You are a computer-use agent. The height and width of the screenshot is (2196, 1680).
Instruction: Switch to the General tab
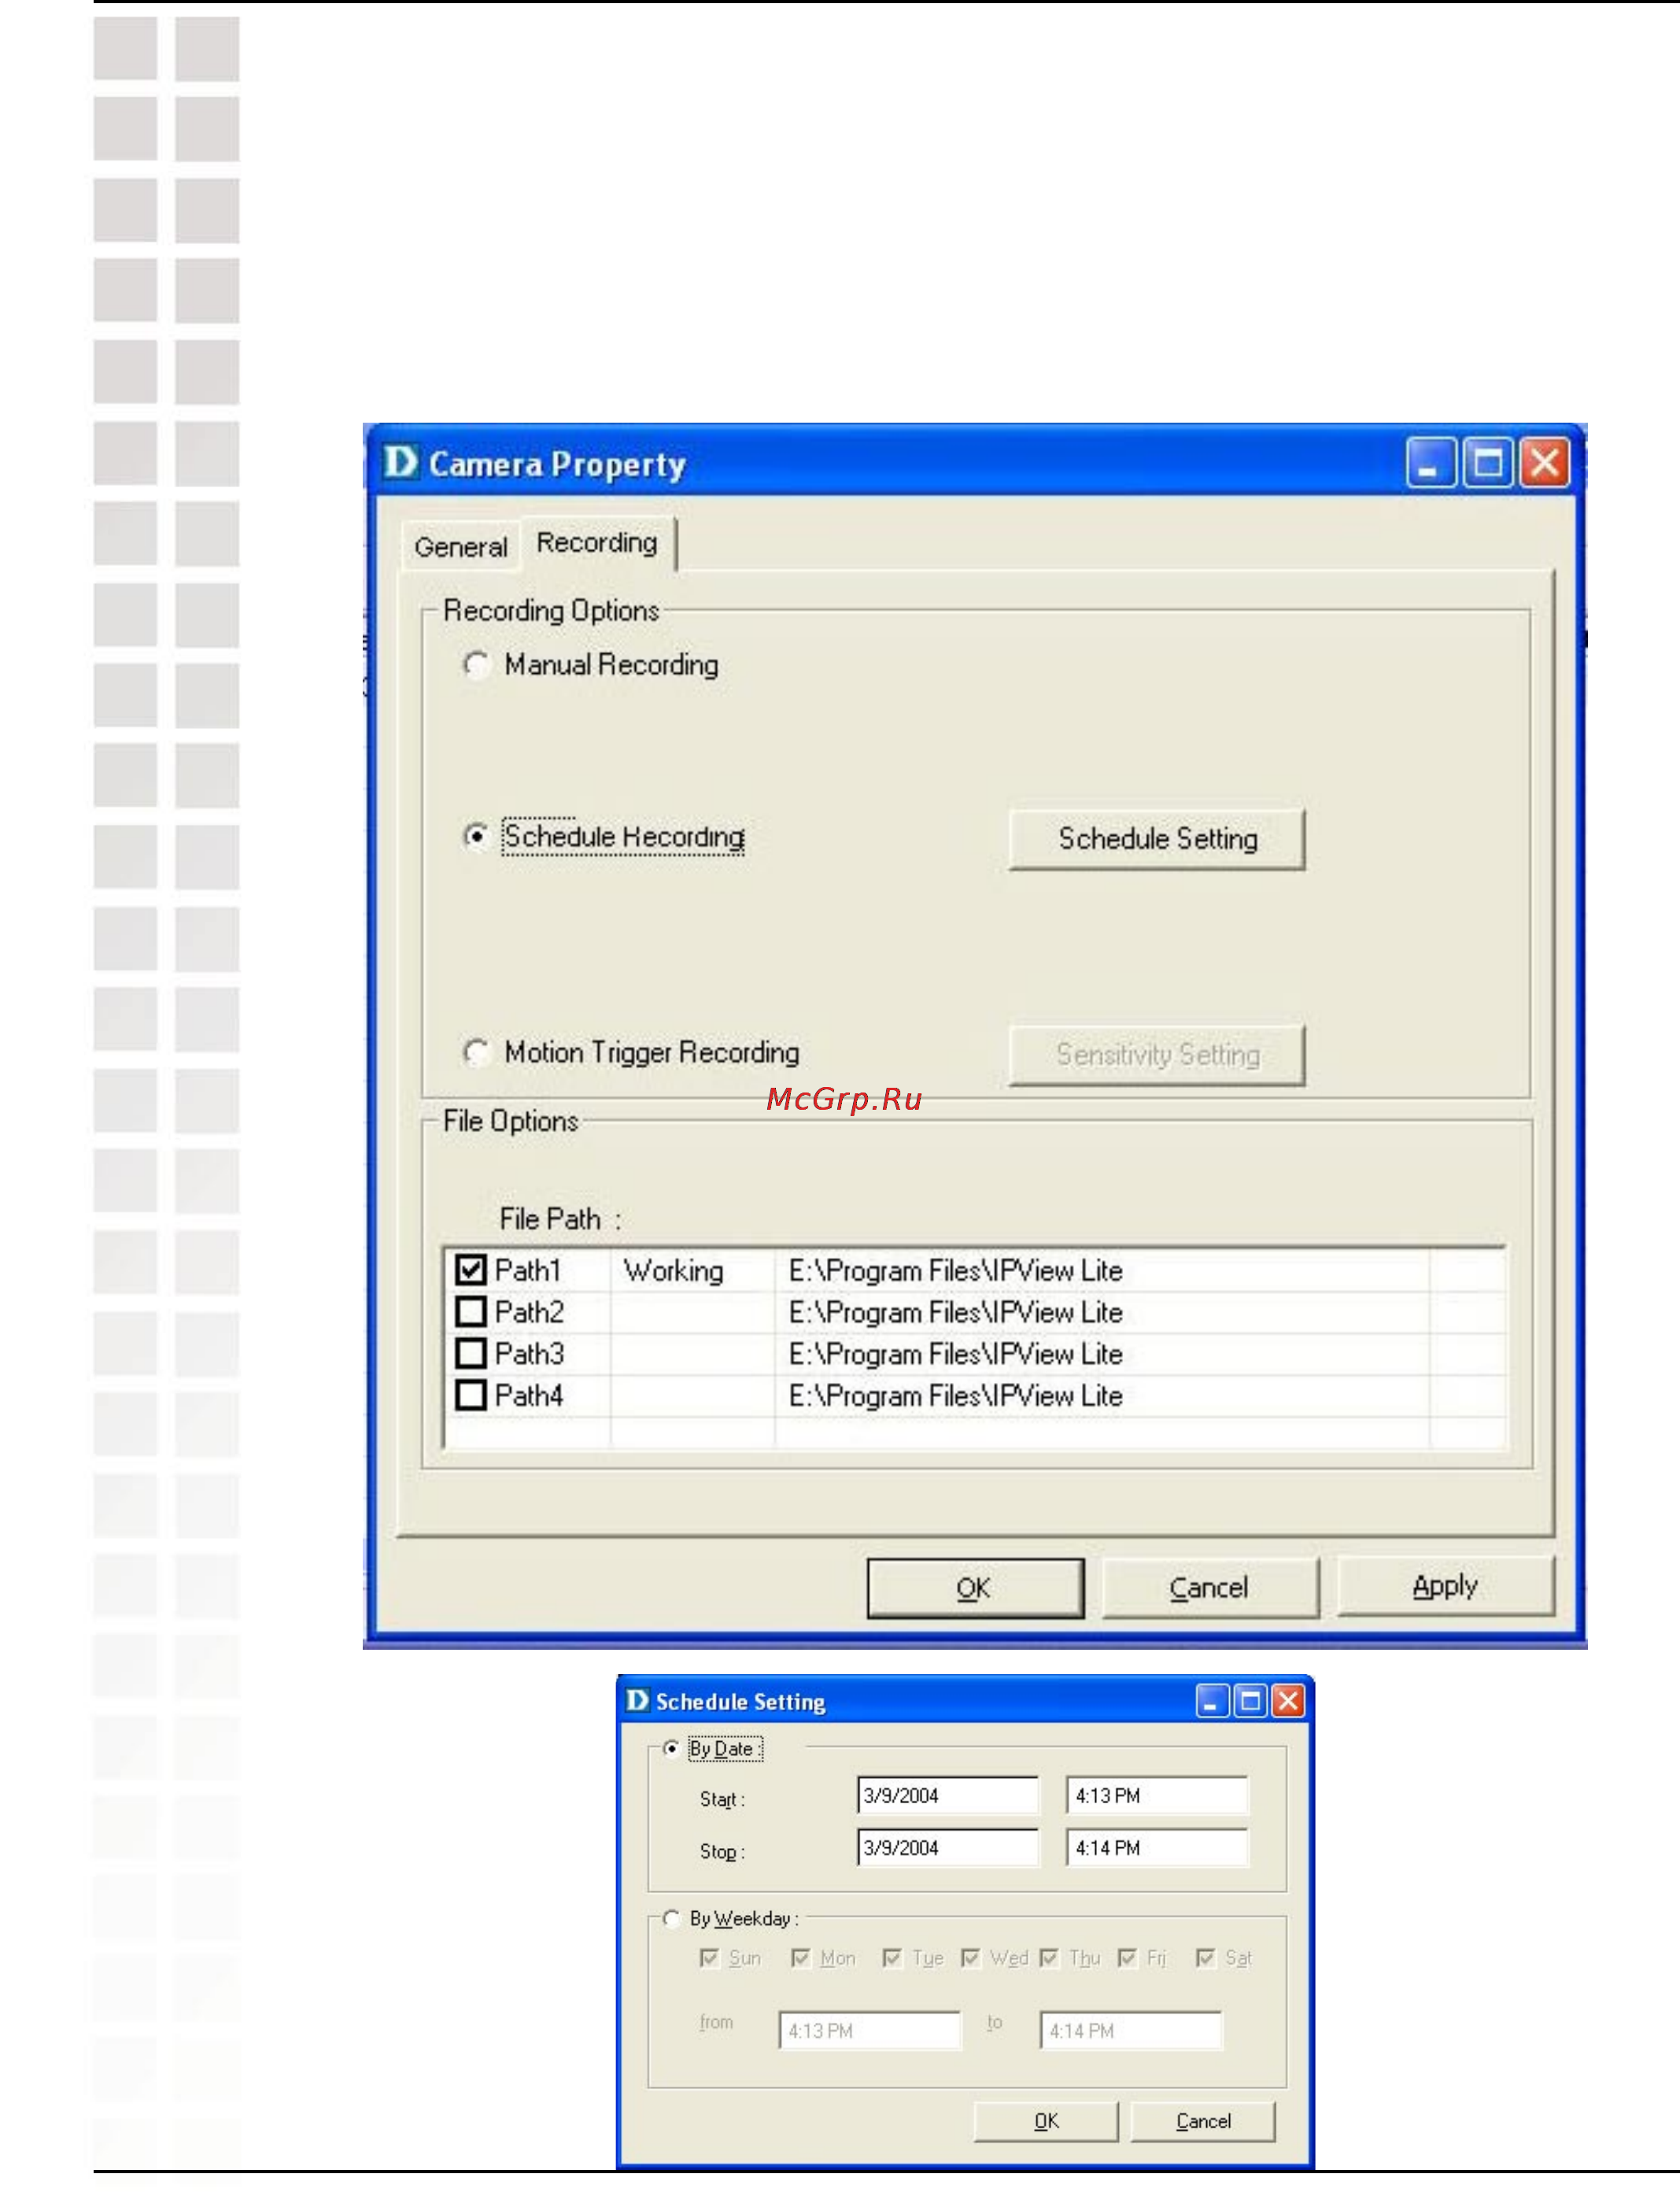coord(461,547)
